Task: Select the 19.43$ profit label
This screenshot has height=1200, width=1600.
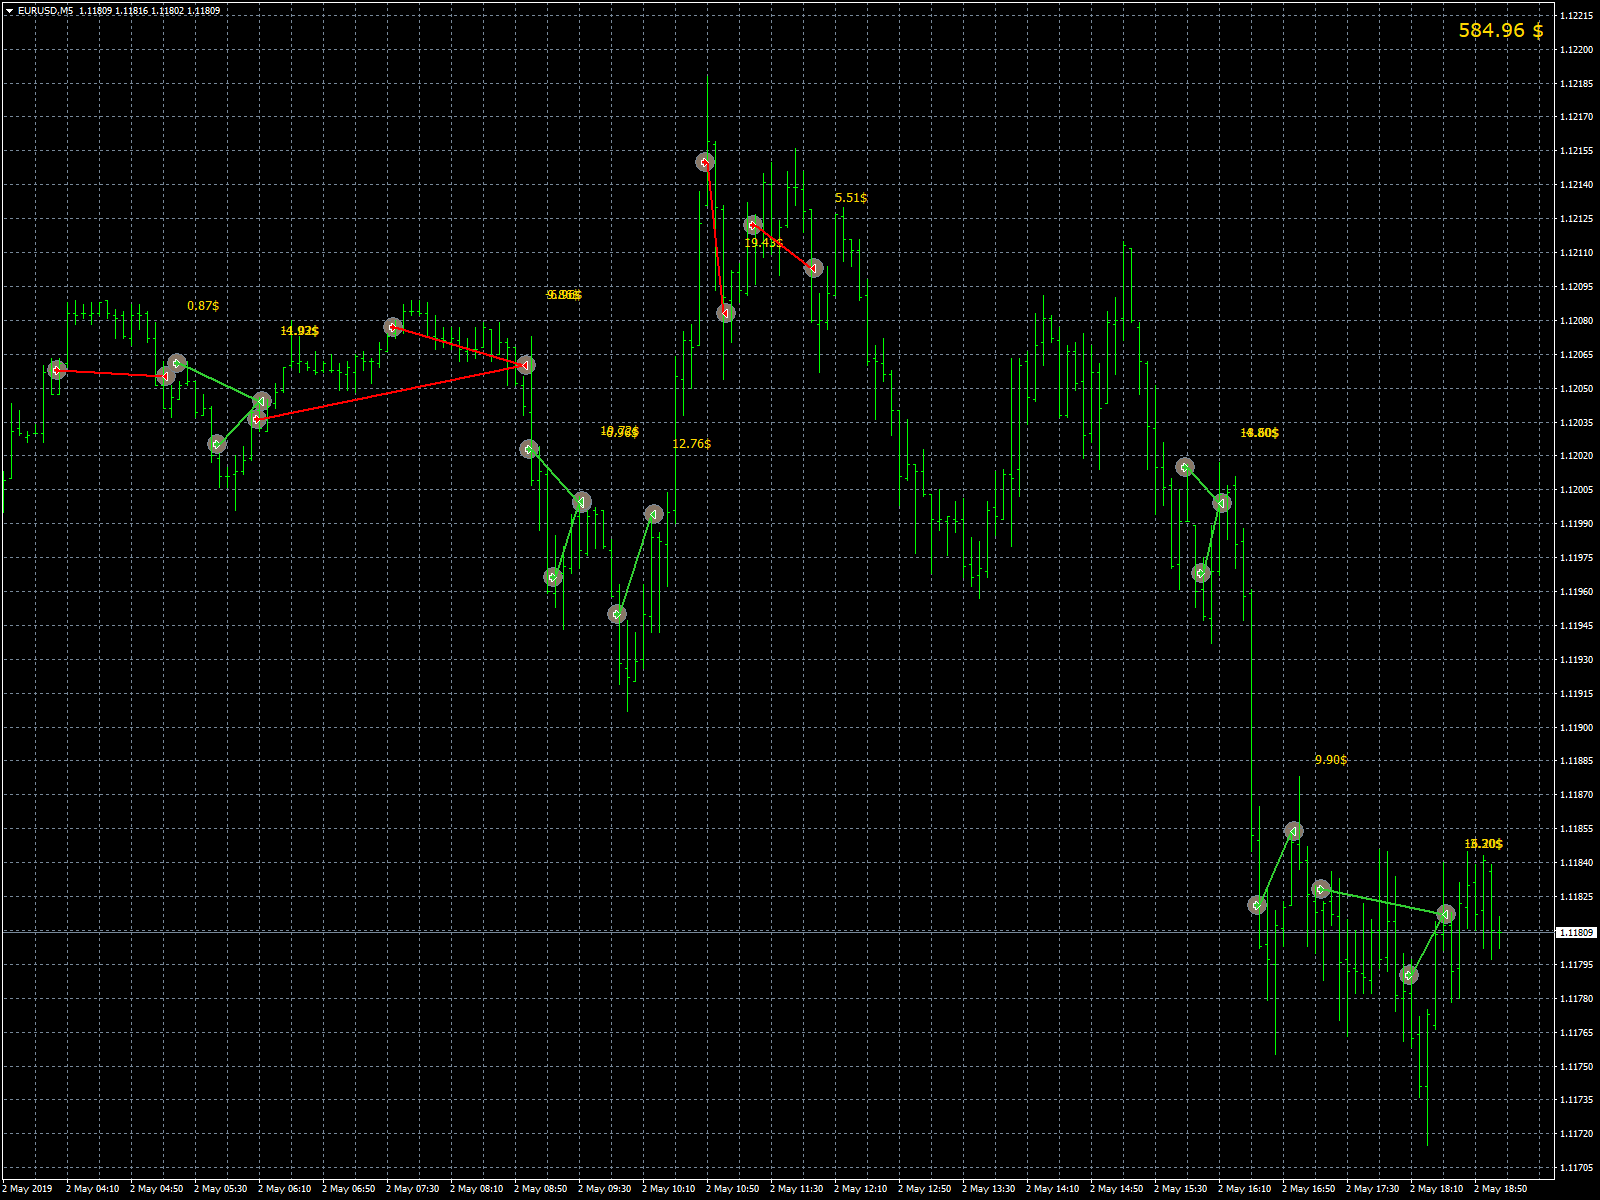Action: pos(764,243)
